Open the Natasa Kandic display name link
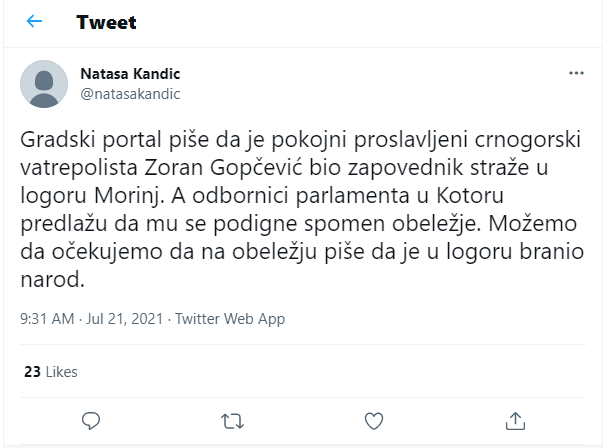Screen dimensions: 606x448 [x=130, y=74]
